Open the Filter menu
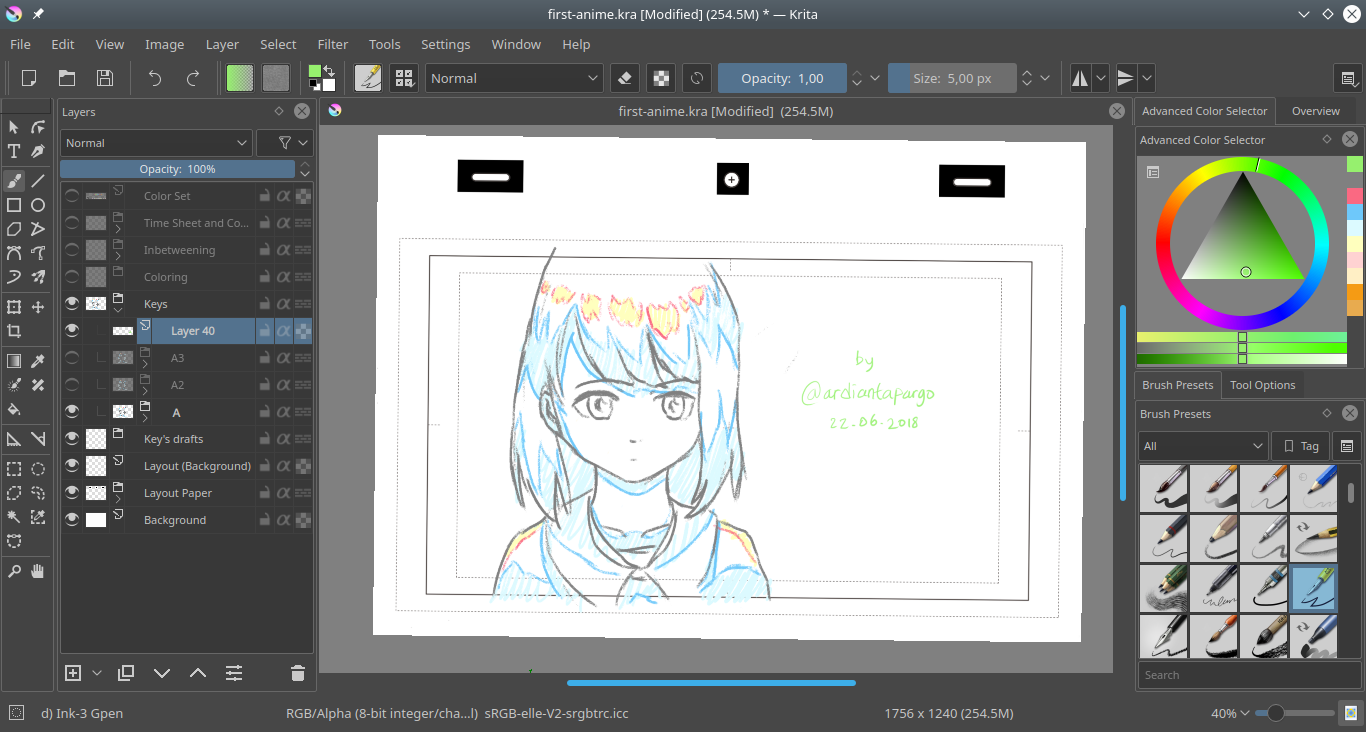This screenshot has width=1366, height=732. (x=332, y=44)
